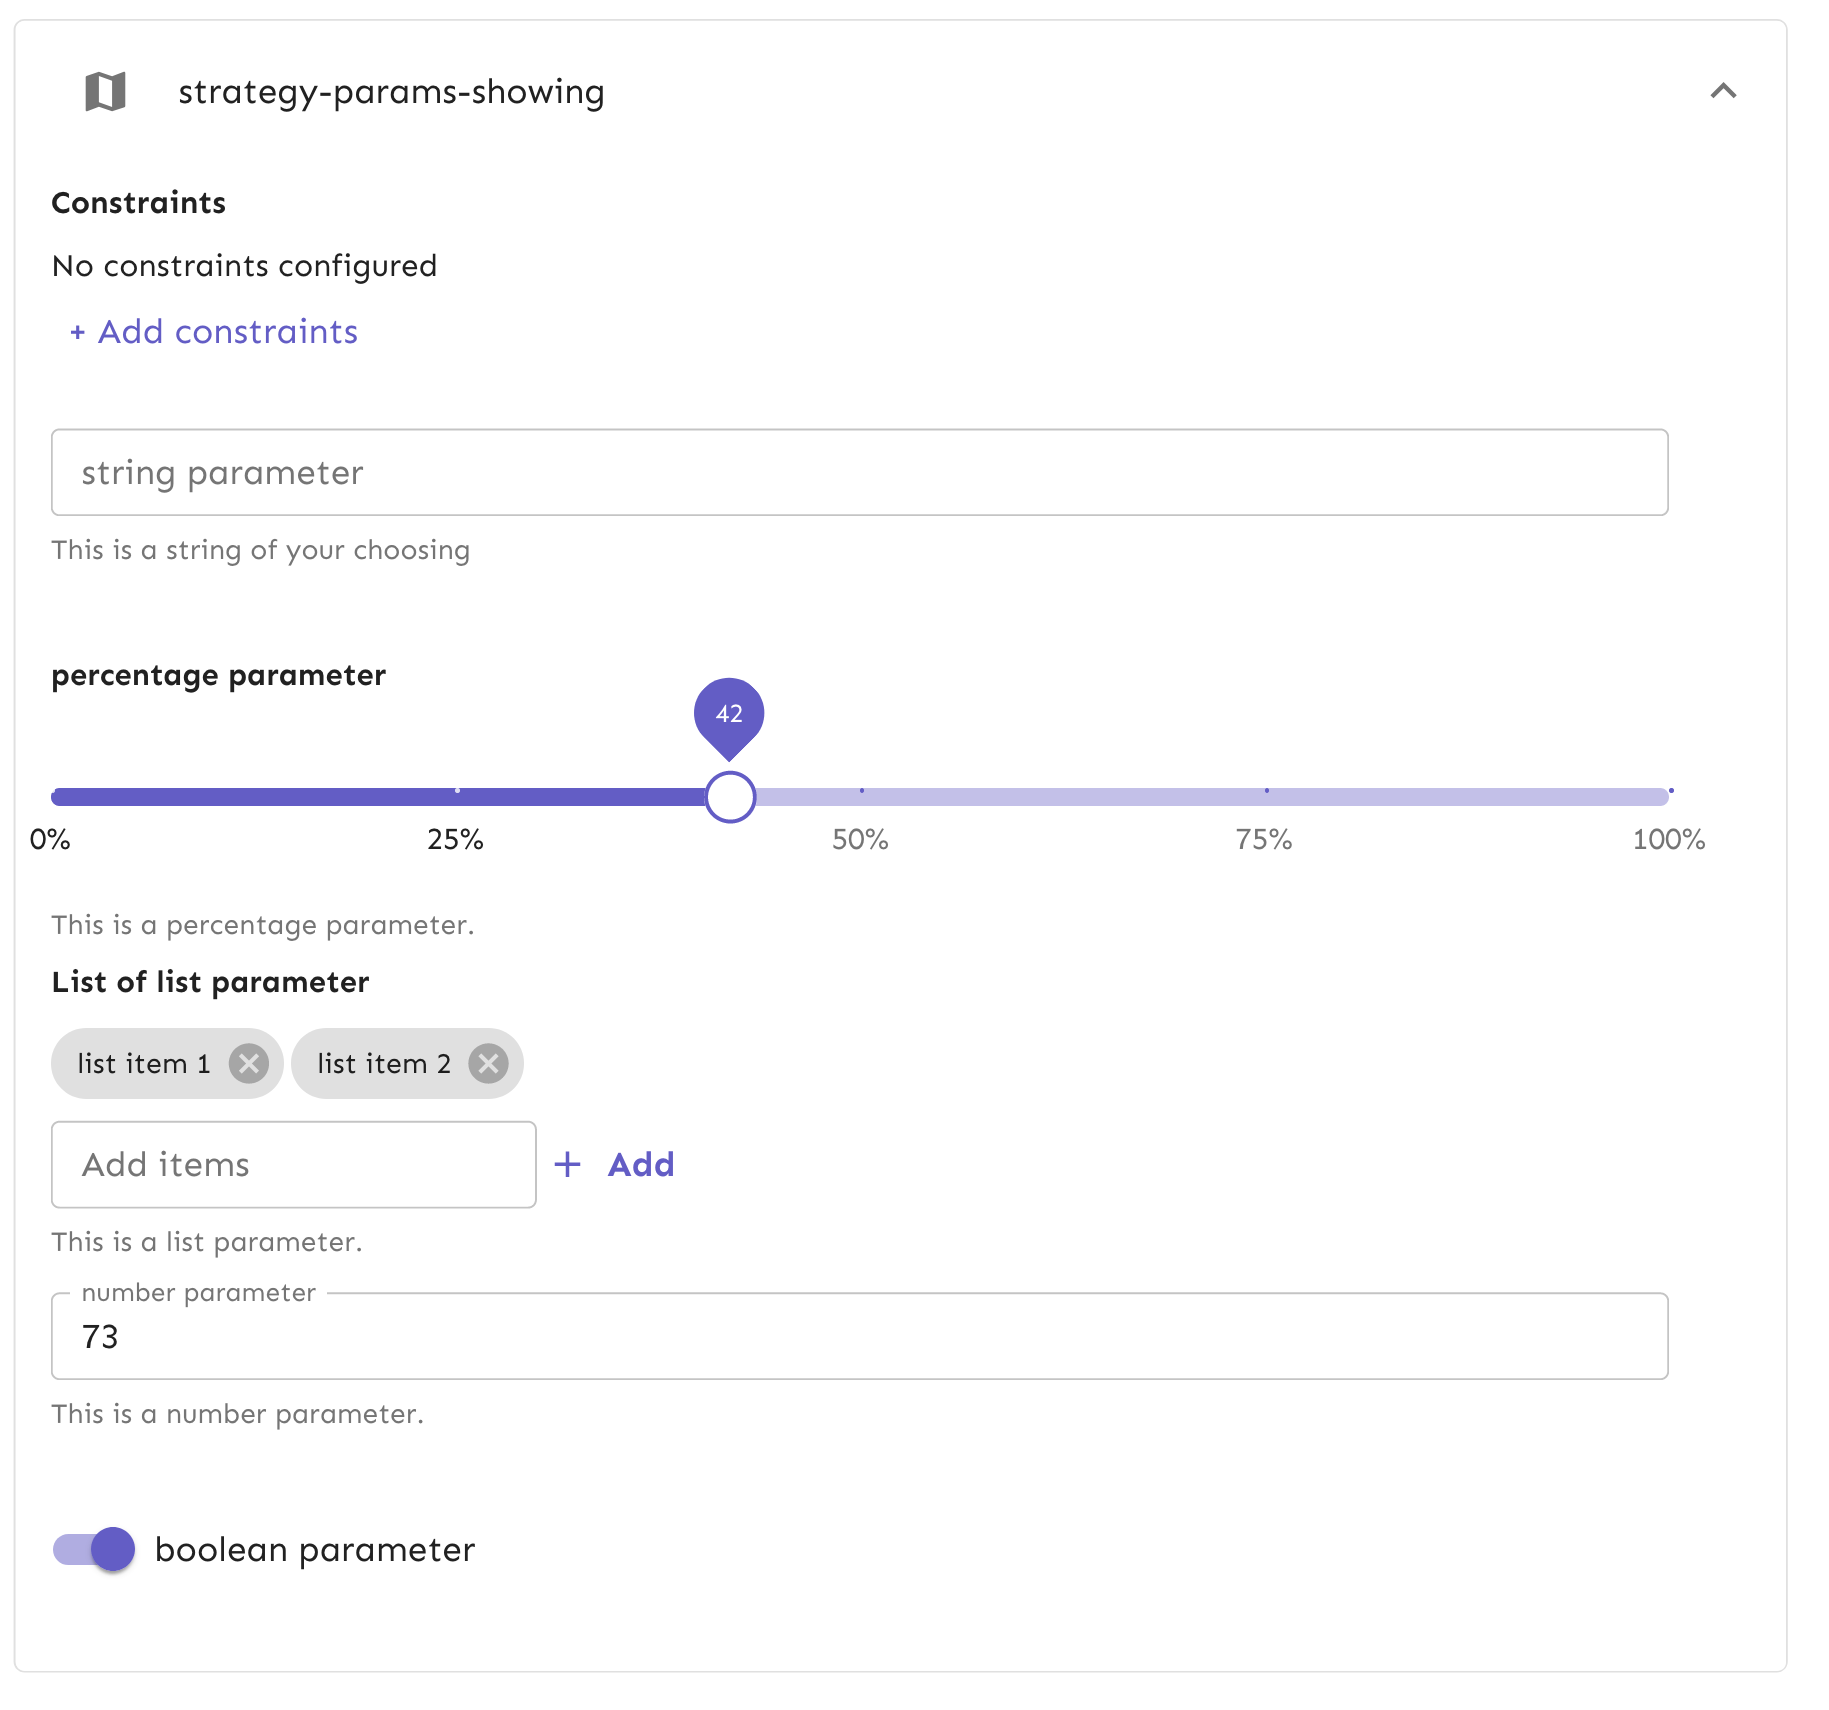Click the strategy-params-showing title

click(x=391, y=92)
